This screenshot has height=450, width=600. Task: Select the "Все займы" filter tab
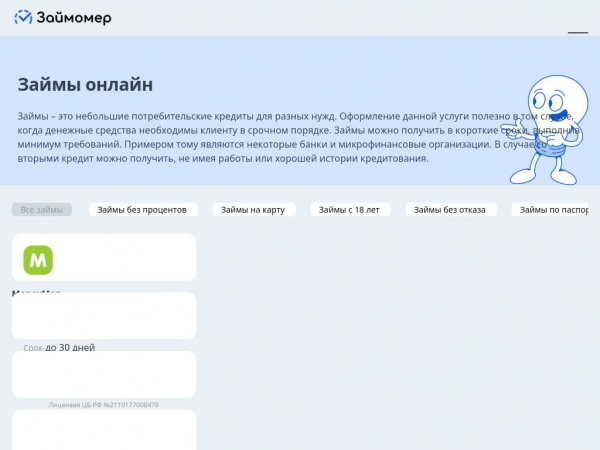pyautogui.click(x=42, y=210)
